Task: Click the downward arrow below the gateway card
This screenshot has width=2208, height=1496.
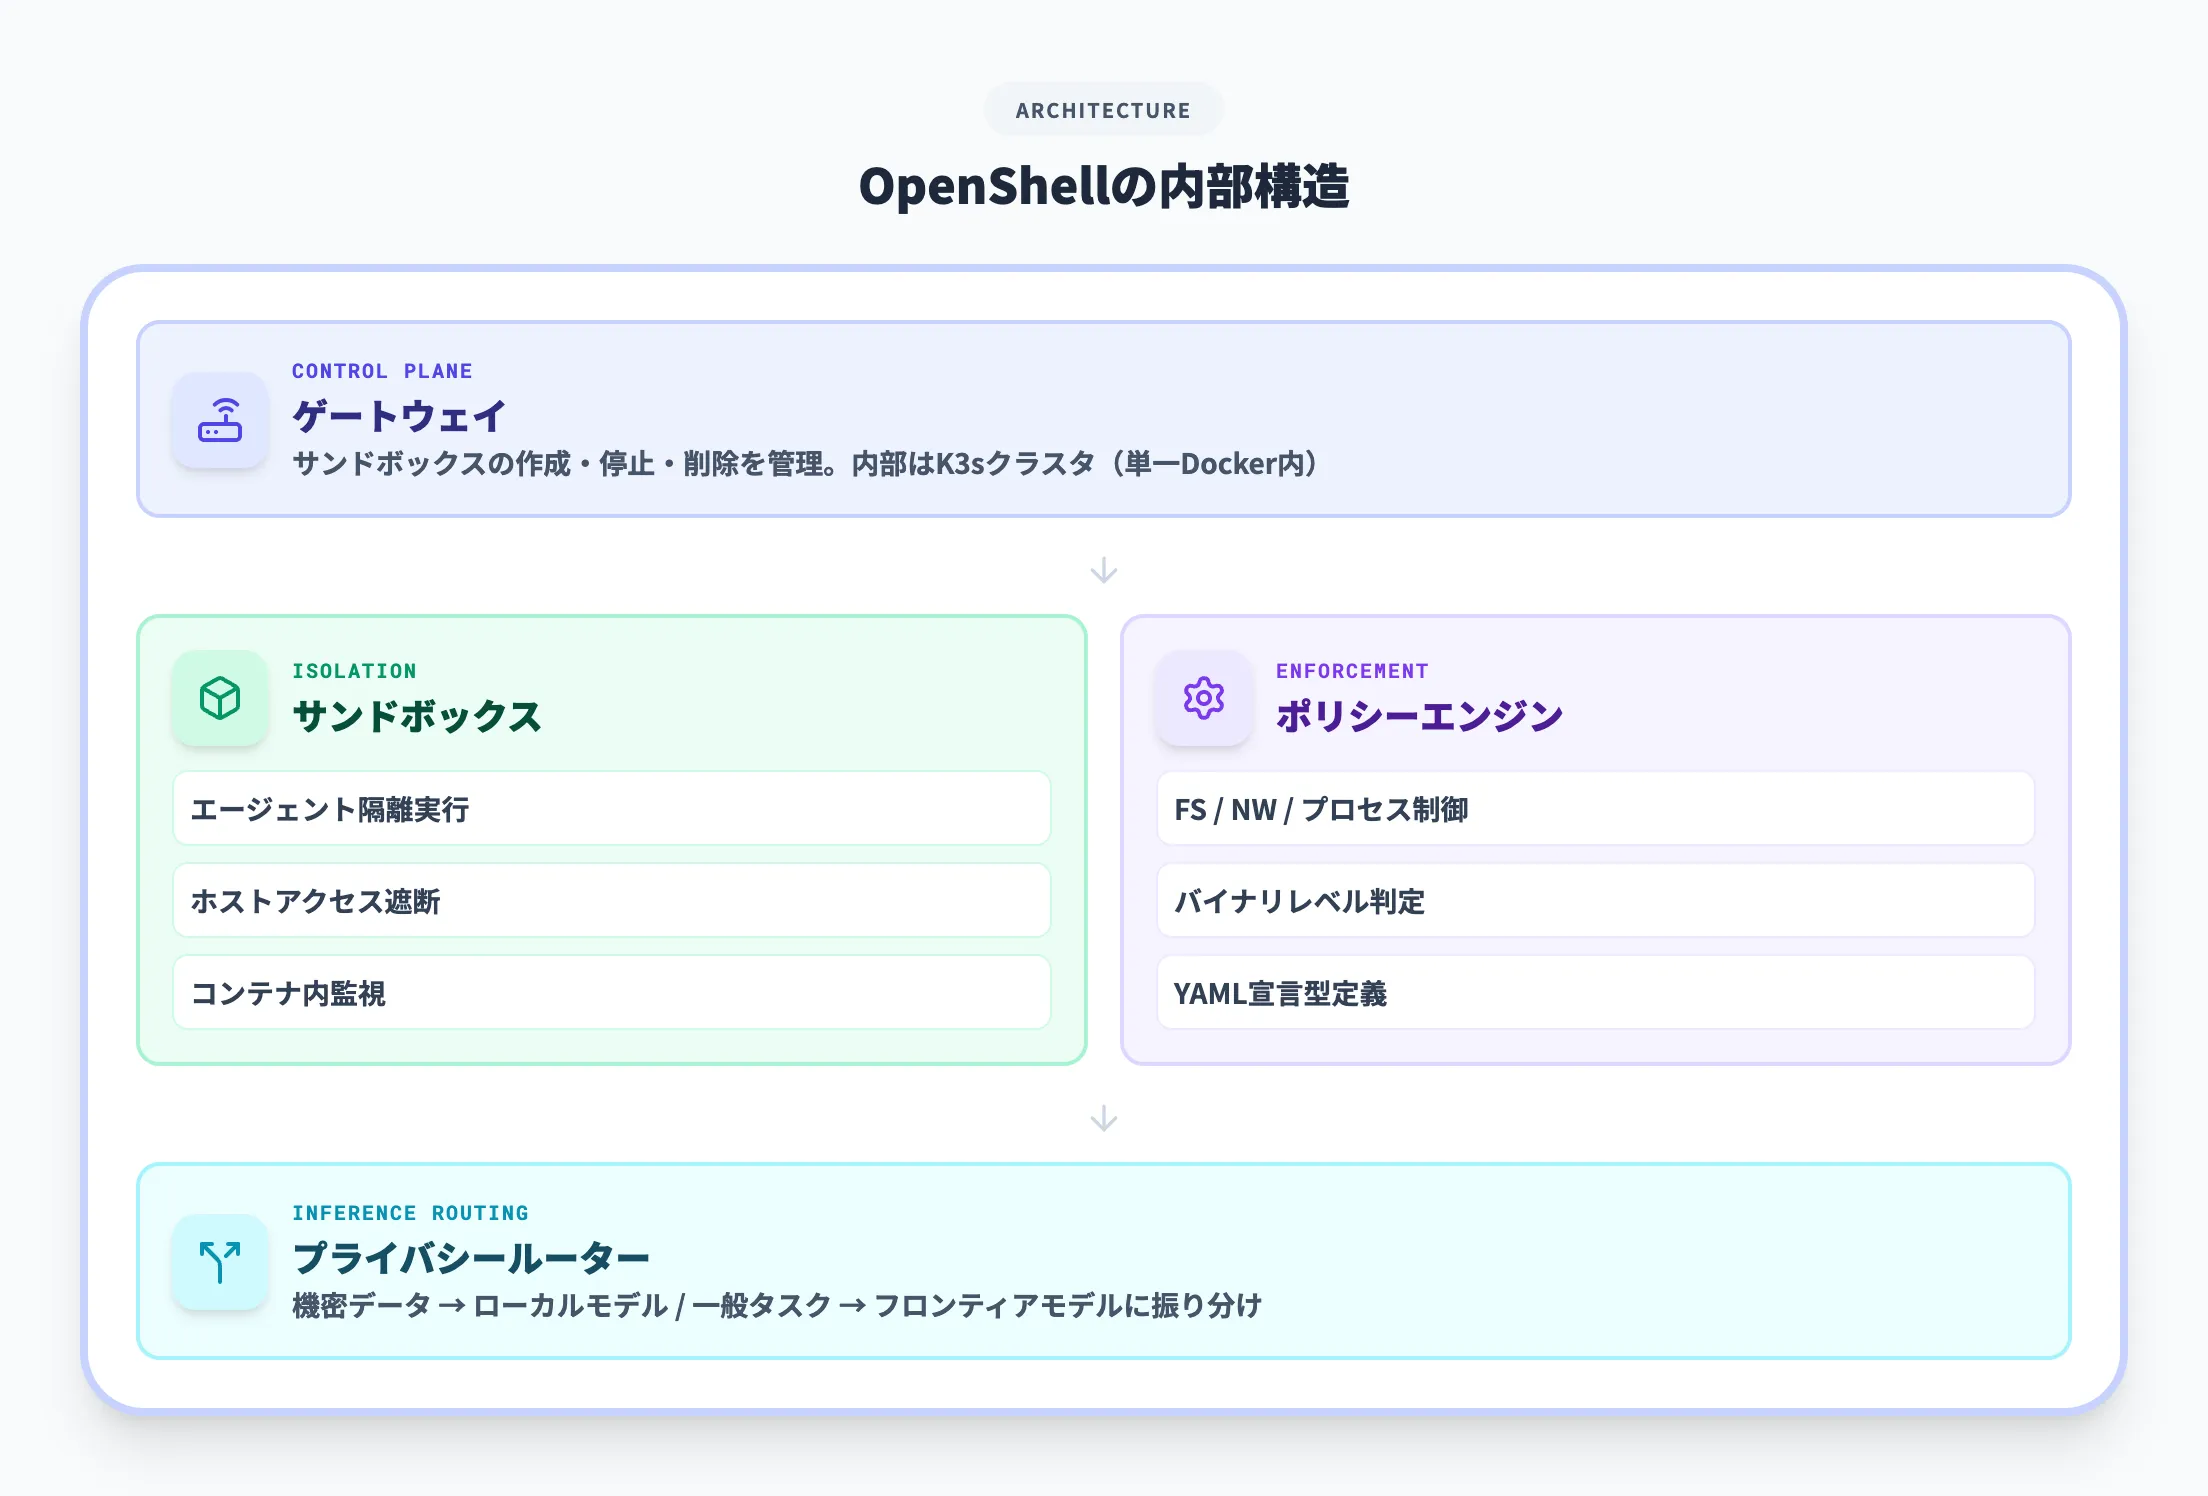Action: tap(1103, 571)
